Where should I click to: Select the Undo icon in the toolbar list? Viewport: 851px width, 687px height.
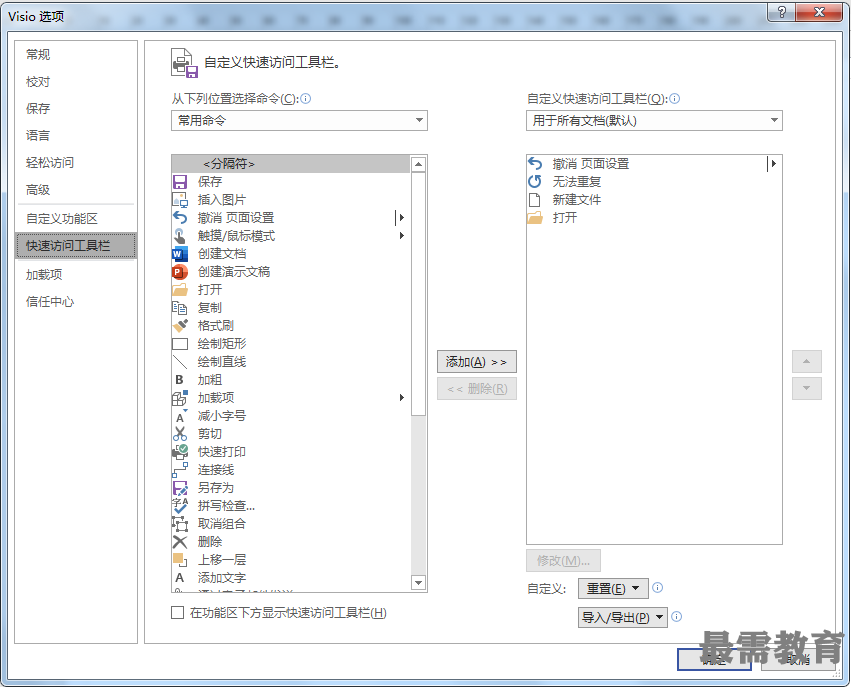point(535,163)
